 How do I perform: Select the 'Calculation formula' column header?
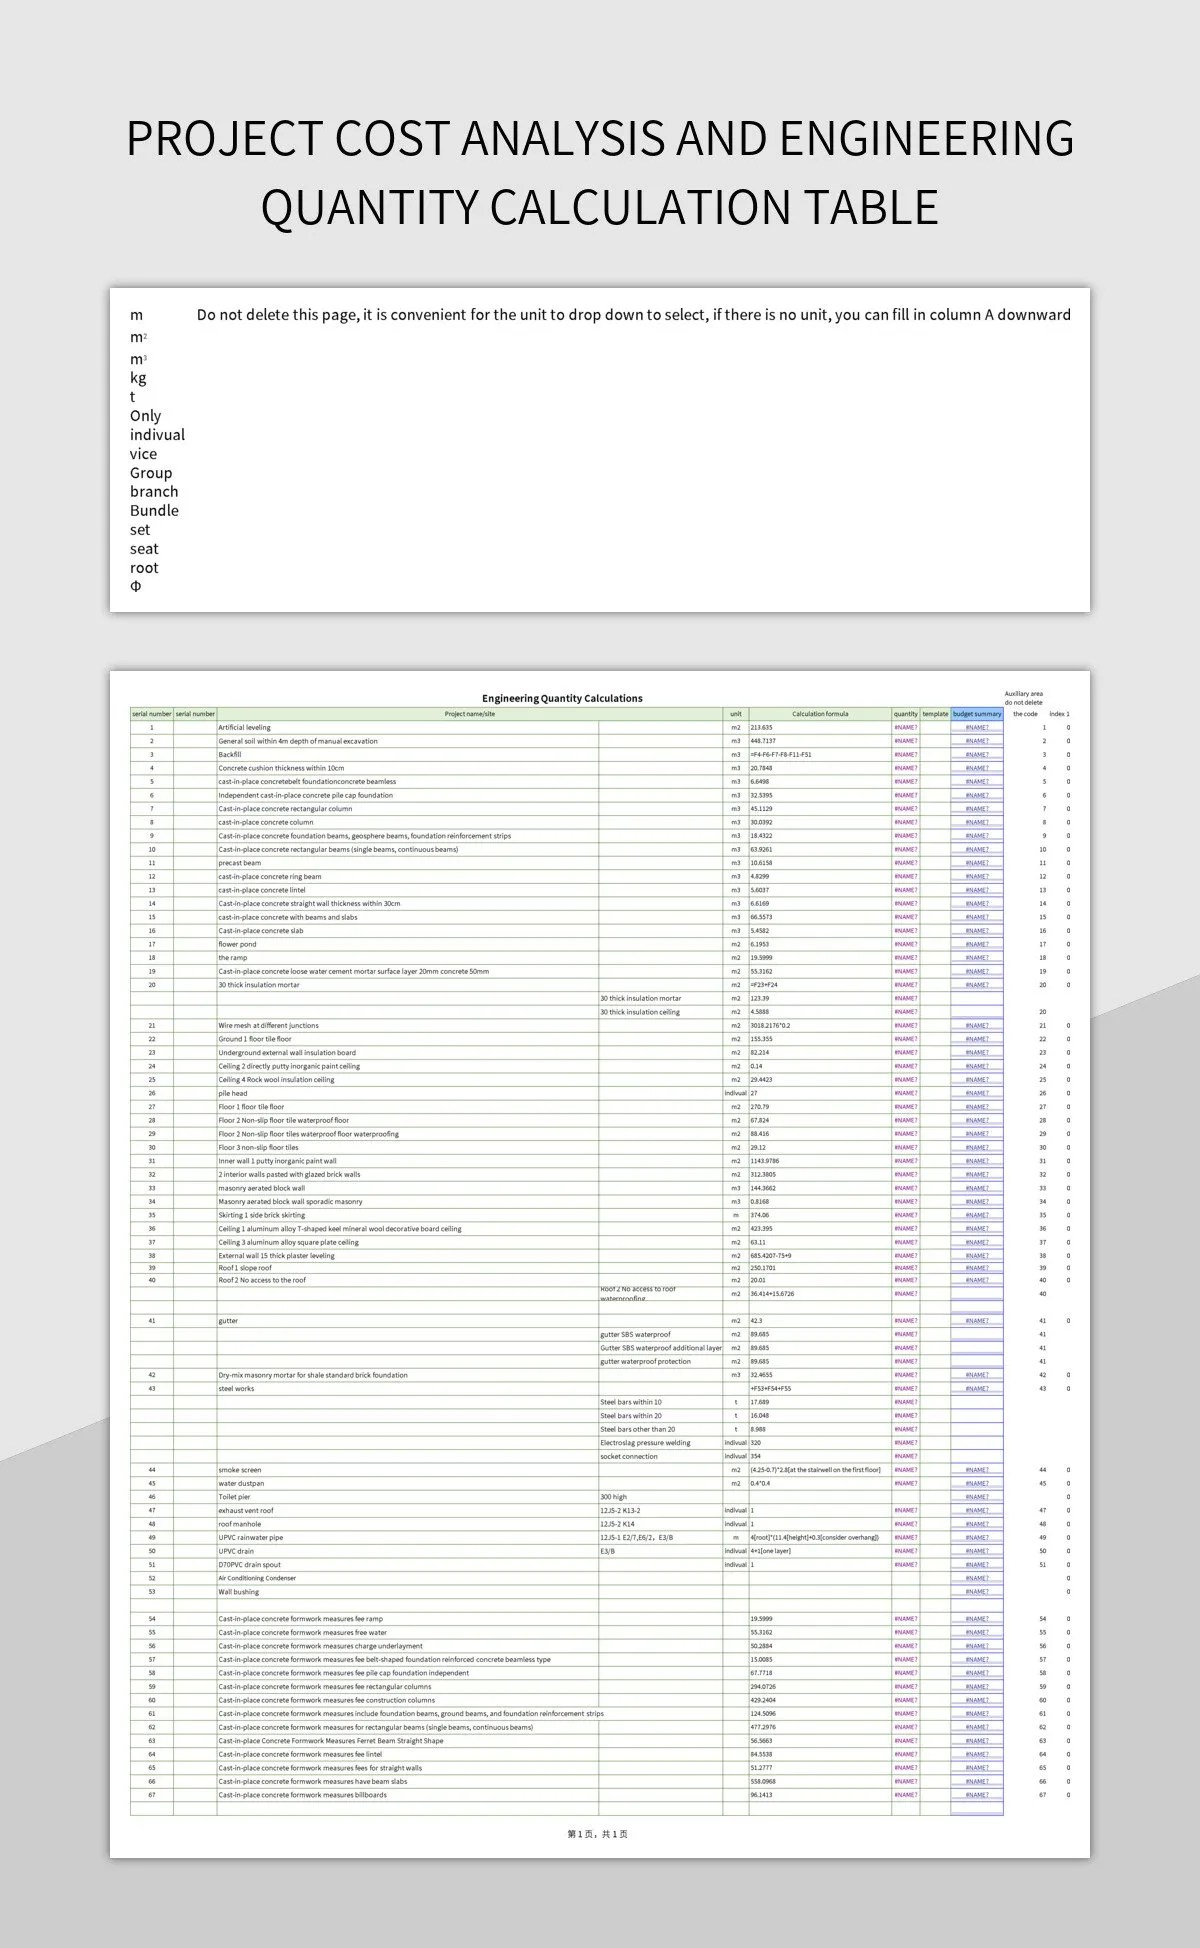pos(820,714)
